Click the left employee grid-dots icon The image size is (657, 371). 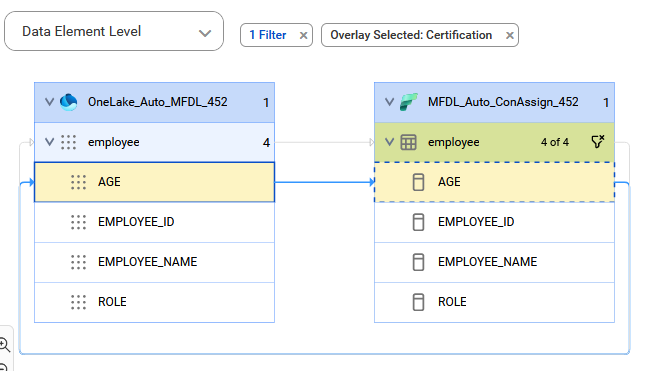pos(69,142)
